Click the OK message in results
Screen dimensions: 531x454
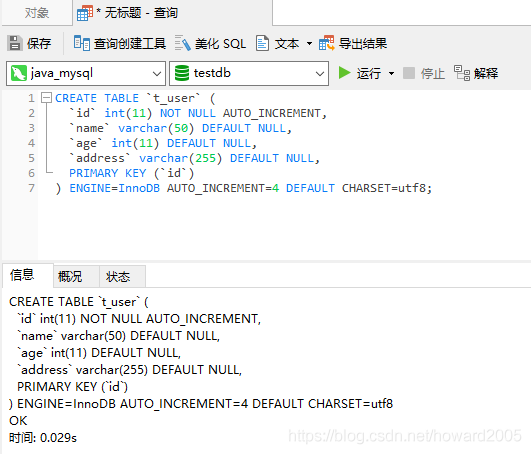[x=18, y=421]
